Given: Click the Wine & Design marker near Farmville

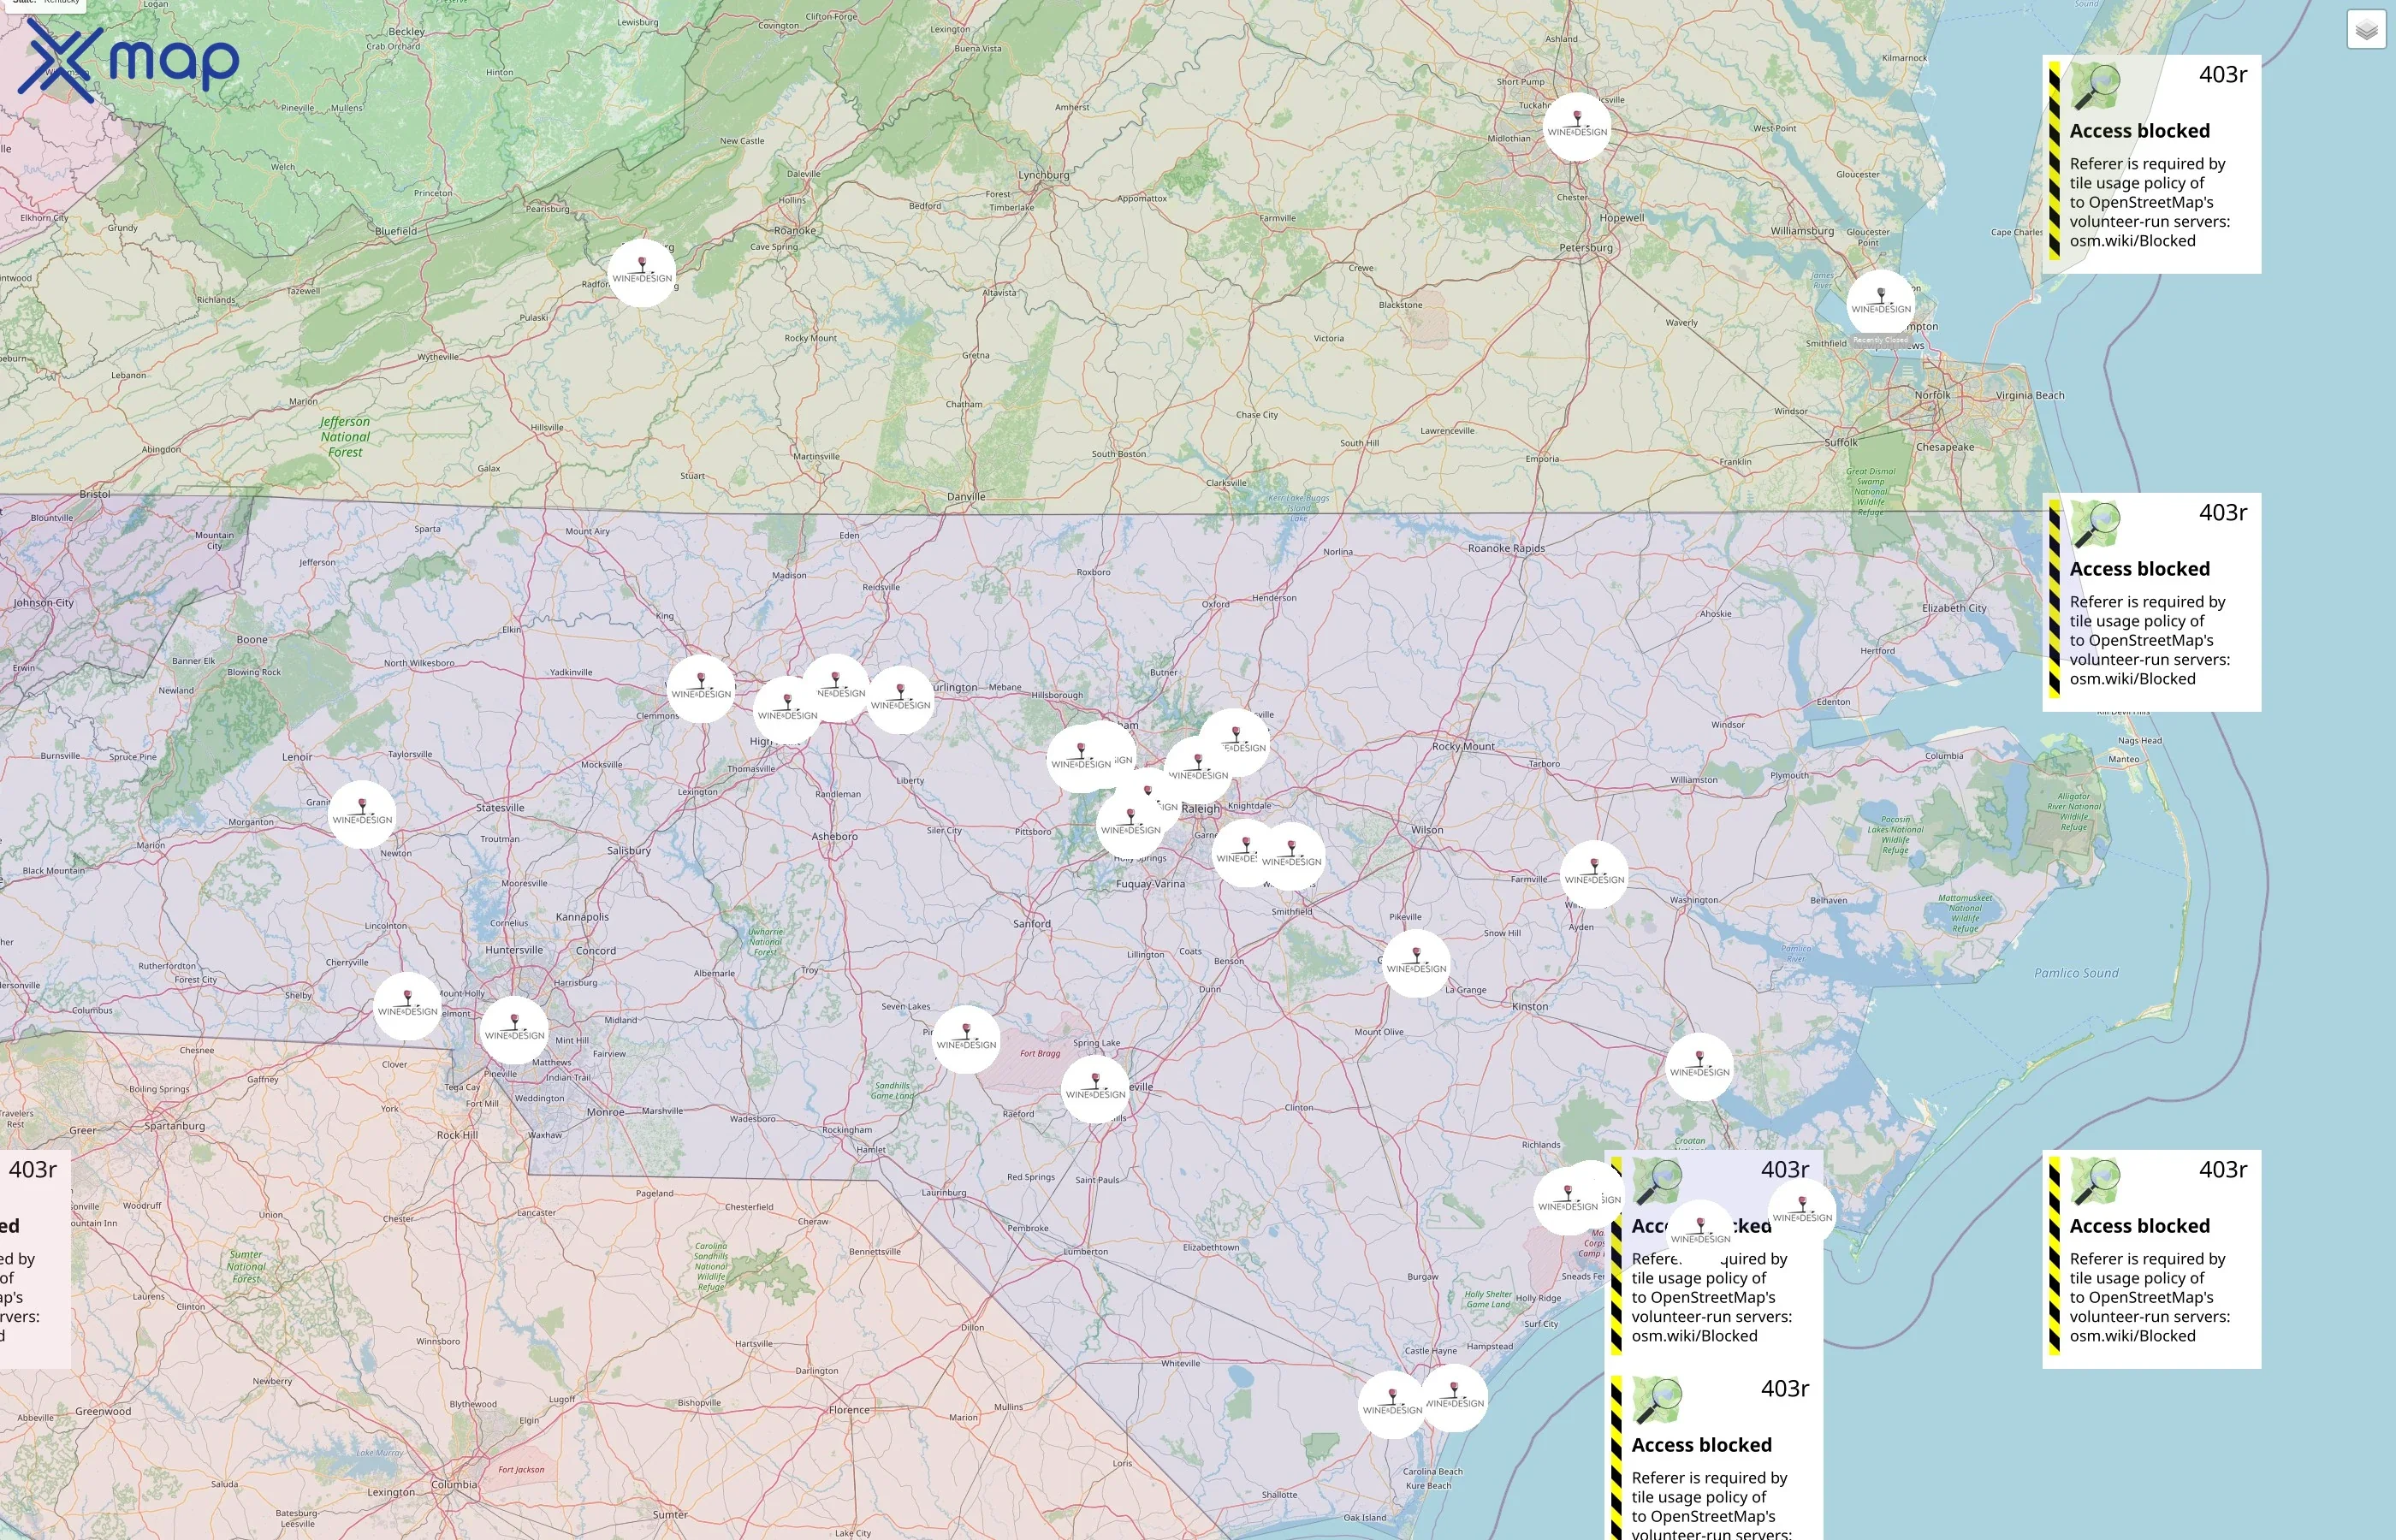Looking at the screenshot, I should [x=1594, y=875].
